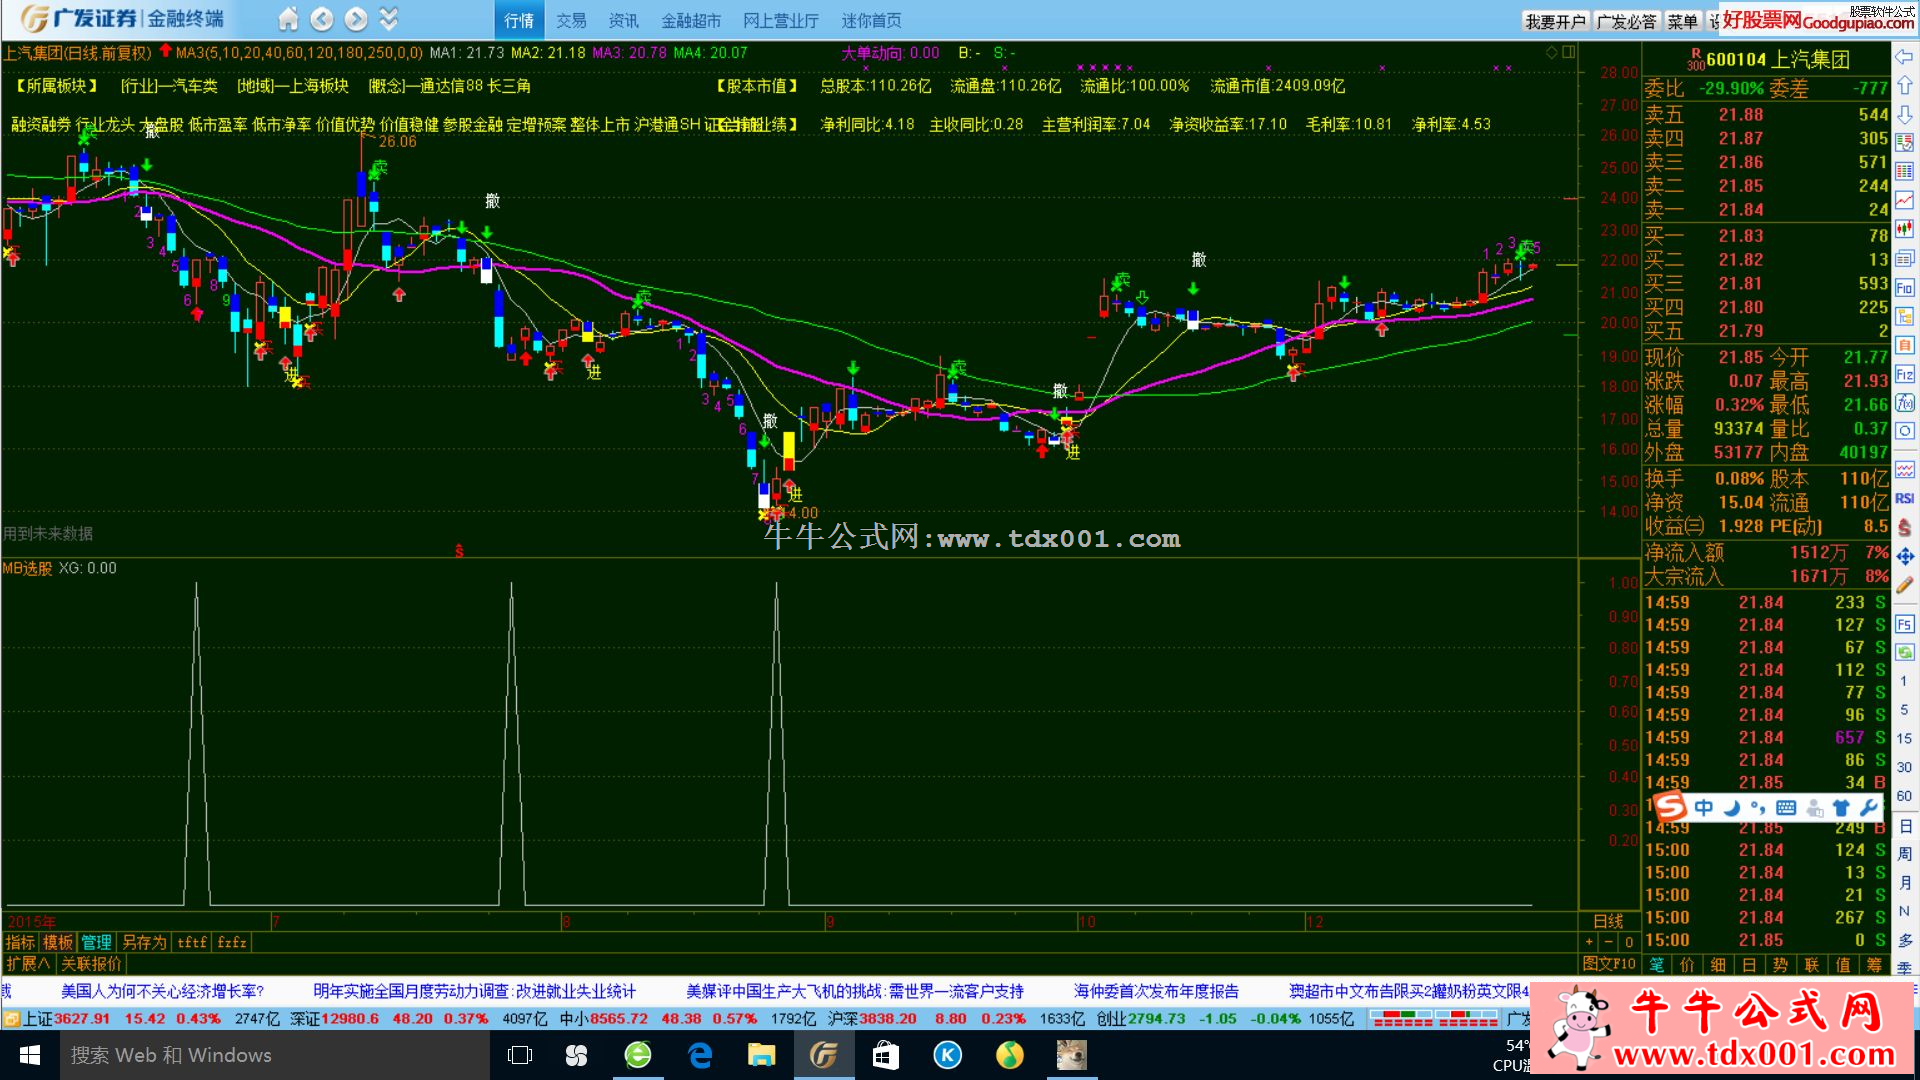Click the green refresh icon in sidebar
Viewport: 1920px width, 1080px height.
1904,652
